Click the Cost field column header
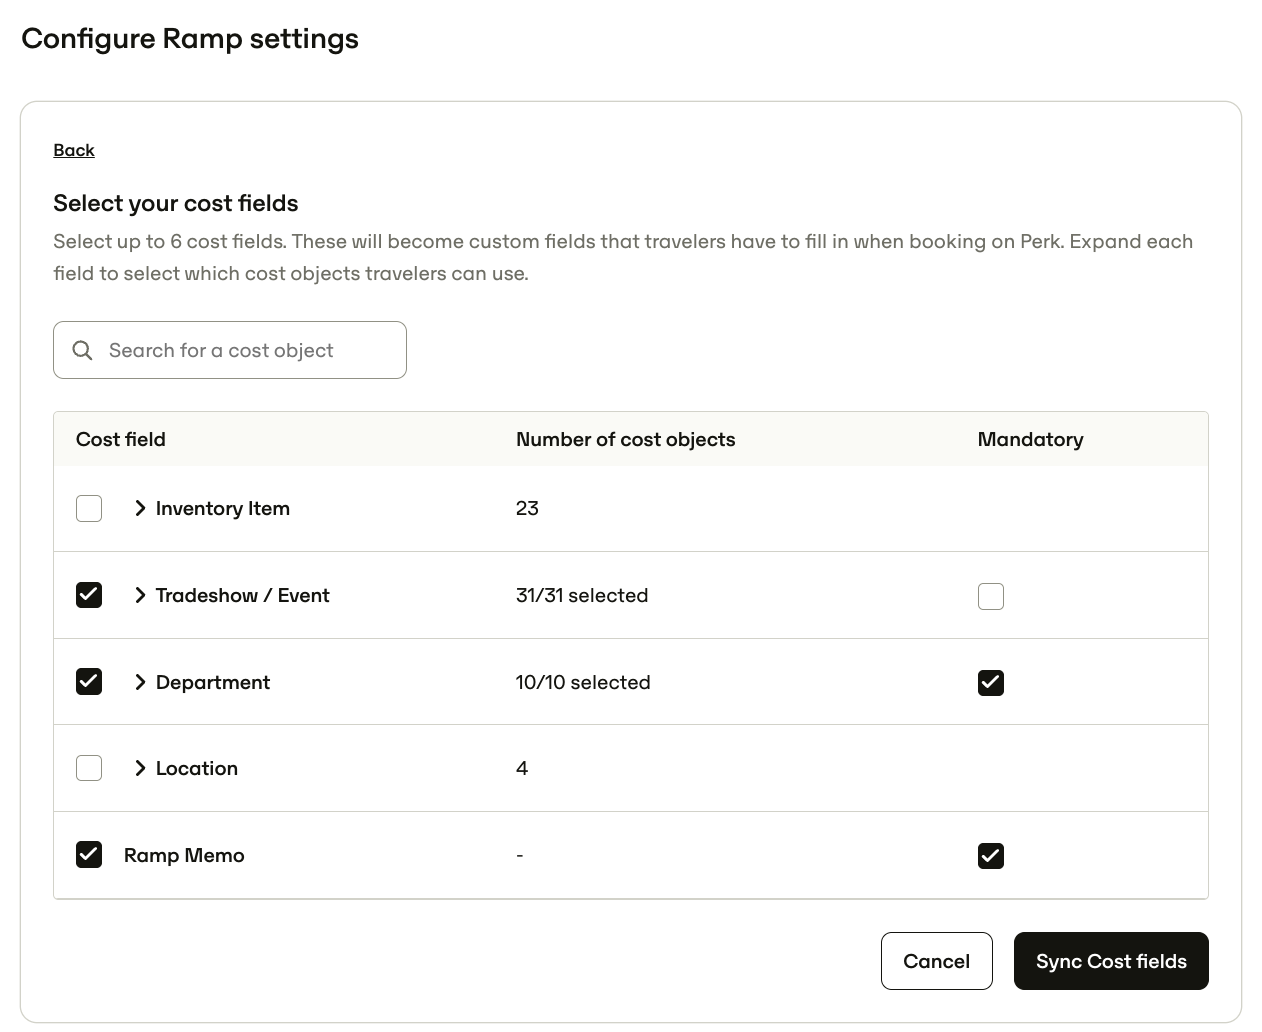 [121, 439]
